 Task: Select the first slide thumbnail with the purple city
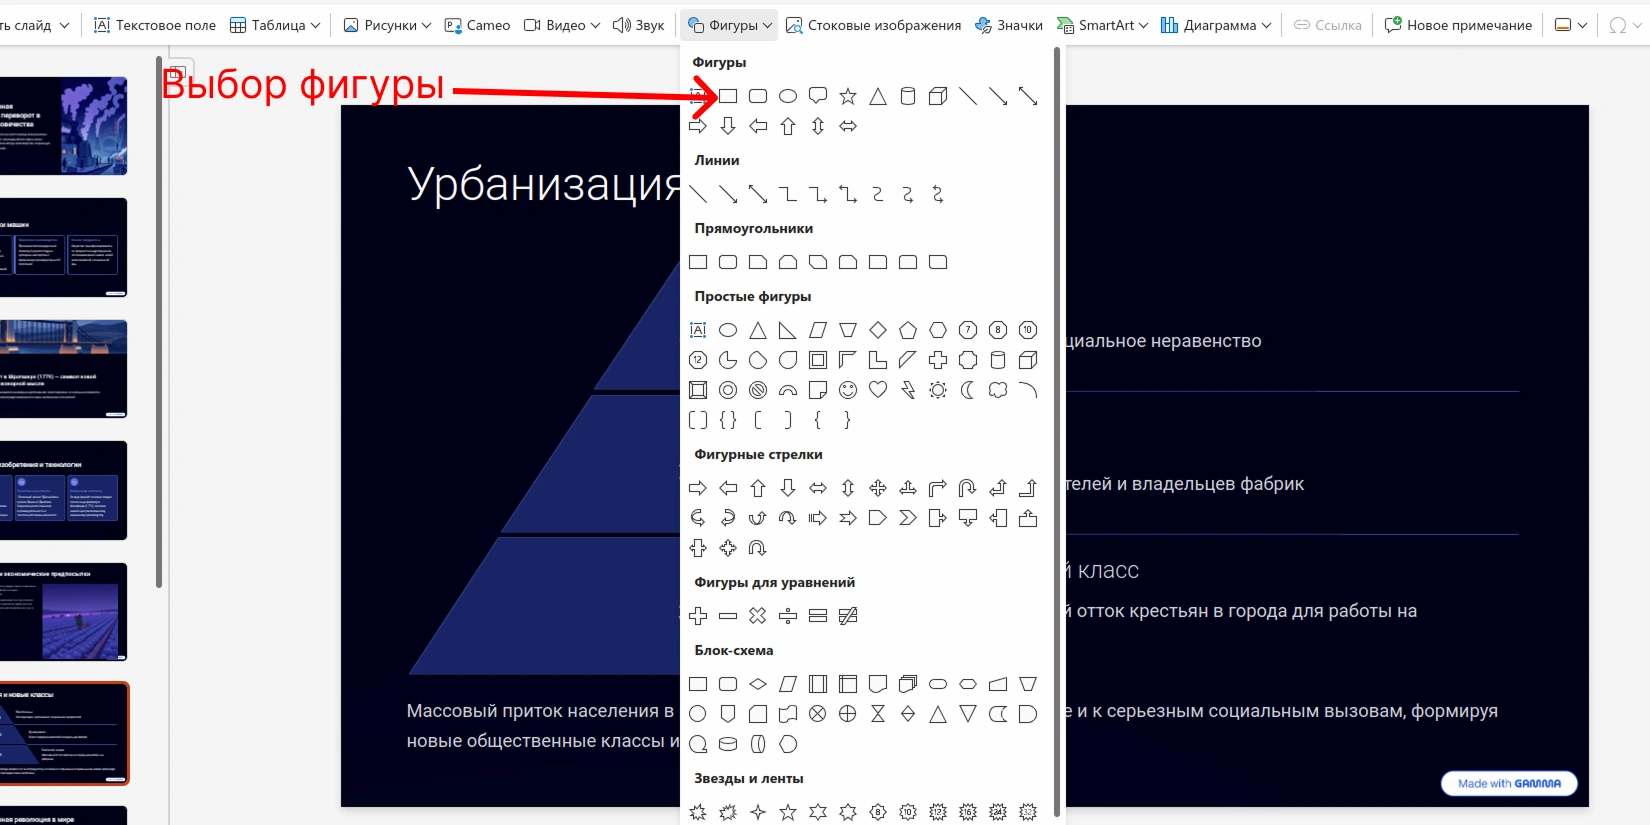click(x=64, y=126)
